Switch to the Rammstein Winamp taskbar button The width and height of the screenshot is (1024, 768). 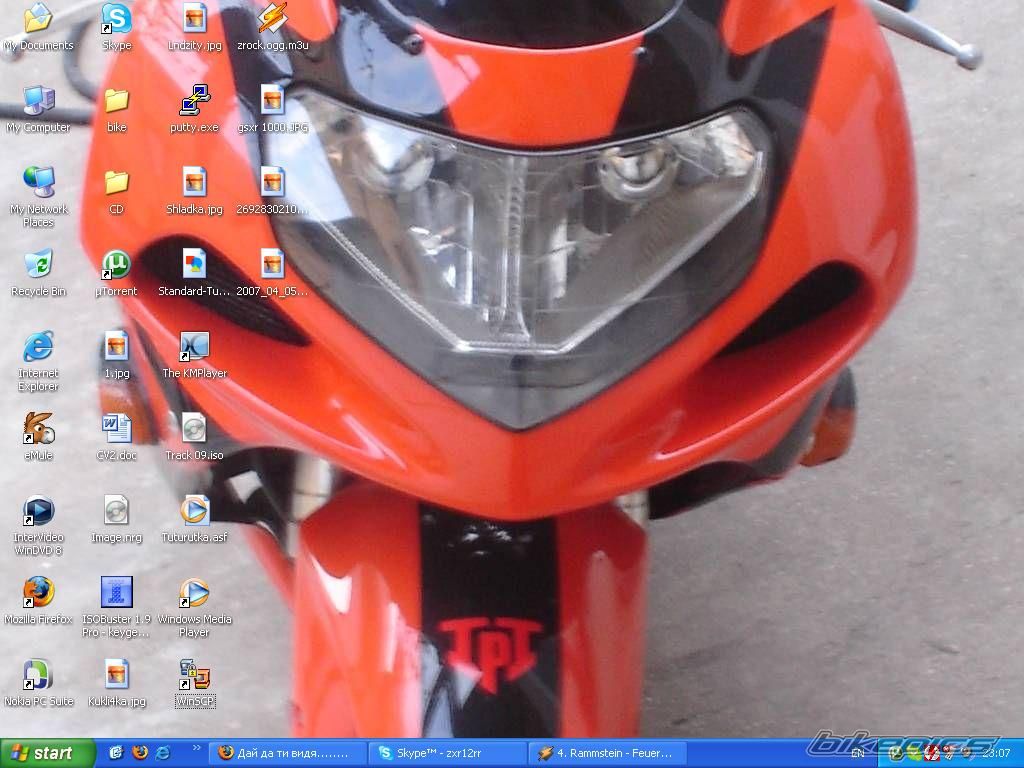(607, 753)
